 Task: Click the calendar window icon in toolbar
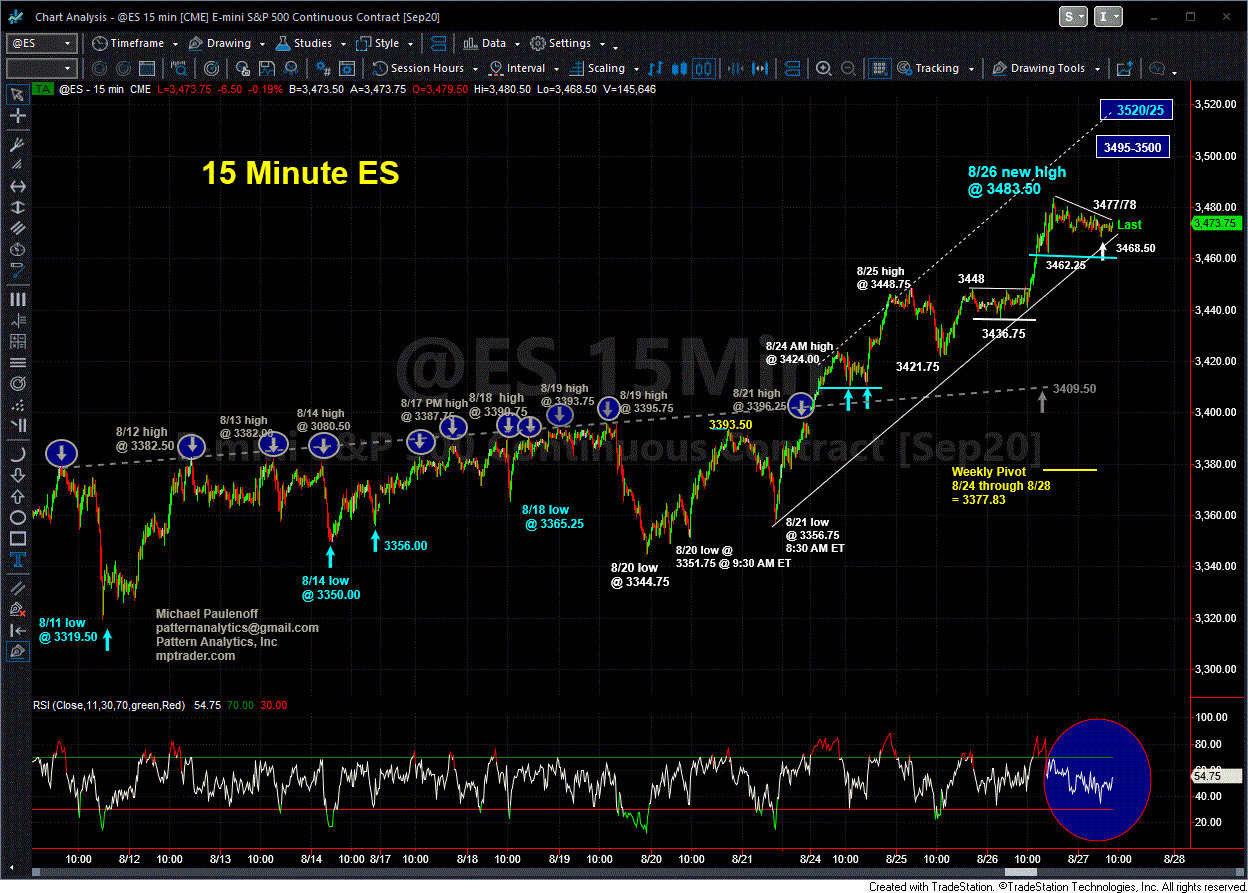(148, 68)
